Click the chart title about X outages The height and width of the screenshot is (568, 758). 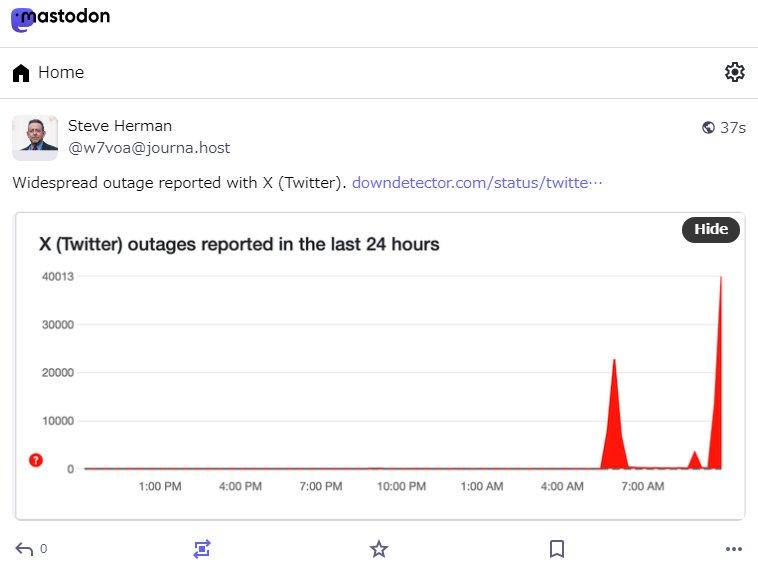pyautogui.click(x=239, y=244)
